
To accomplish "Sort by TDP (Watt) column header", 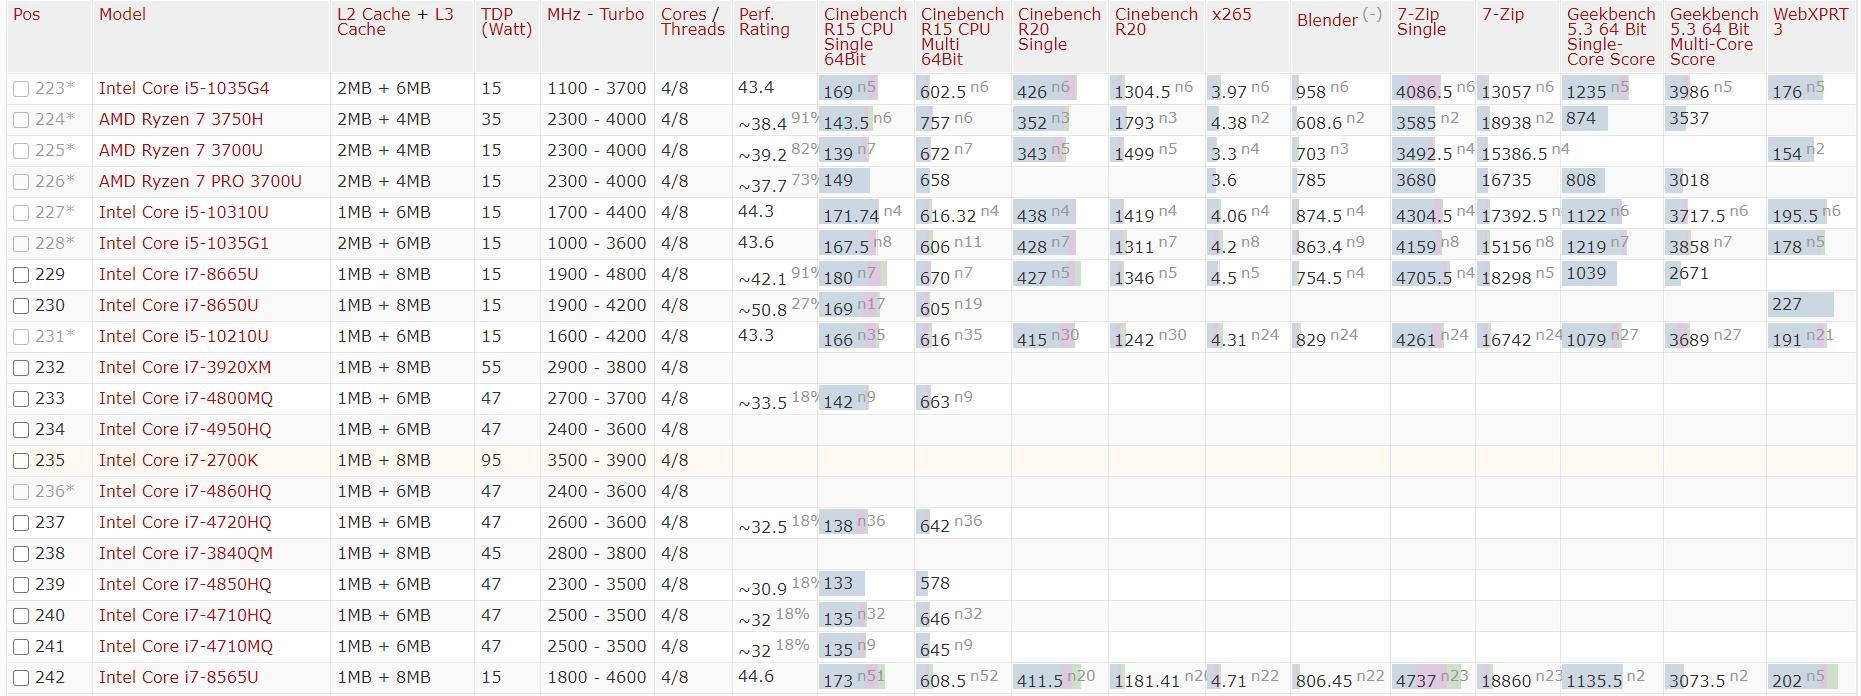I will coord(506,22).
